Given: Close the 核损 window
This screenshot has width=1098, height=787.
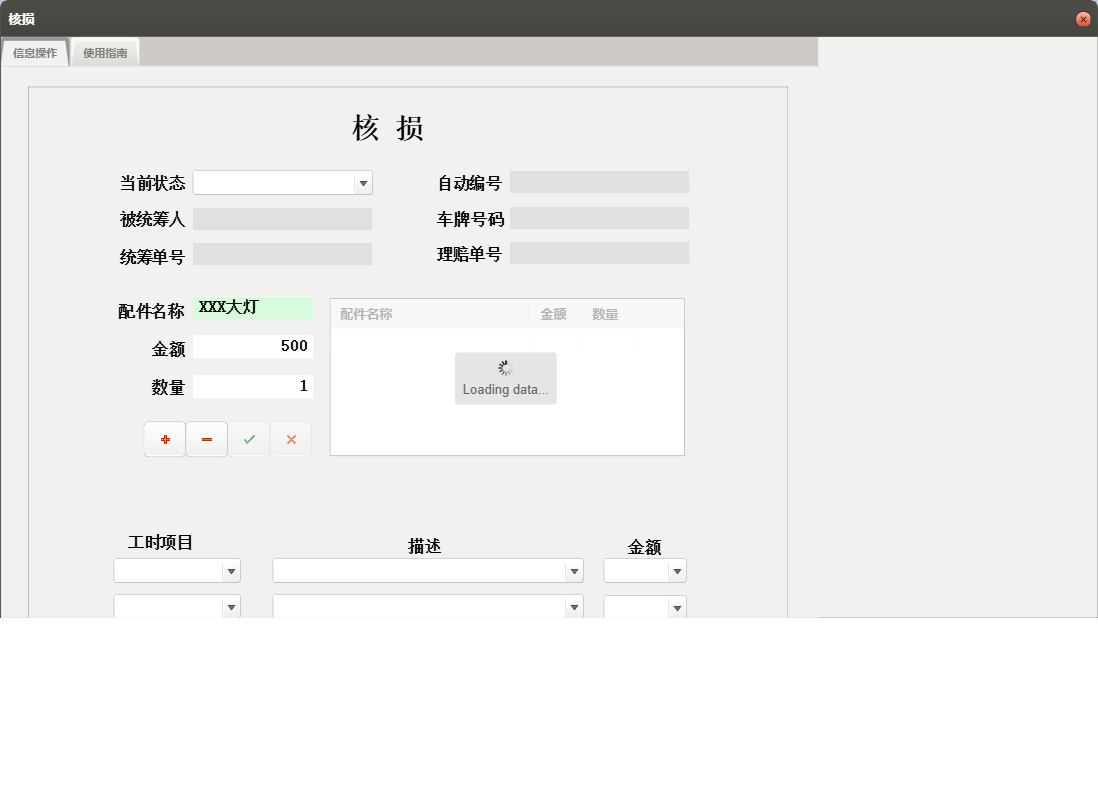Looking at the screenshot, I should 1083,18.
